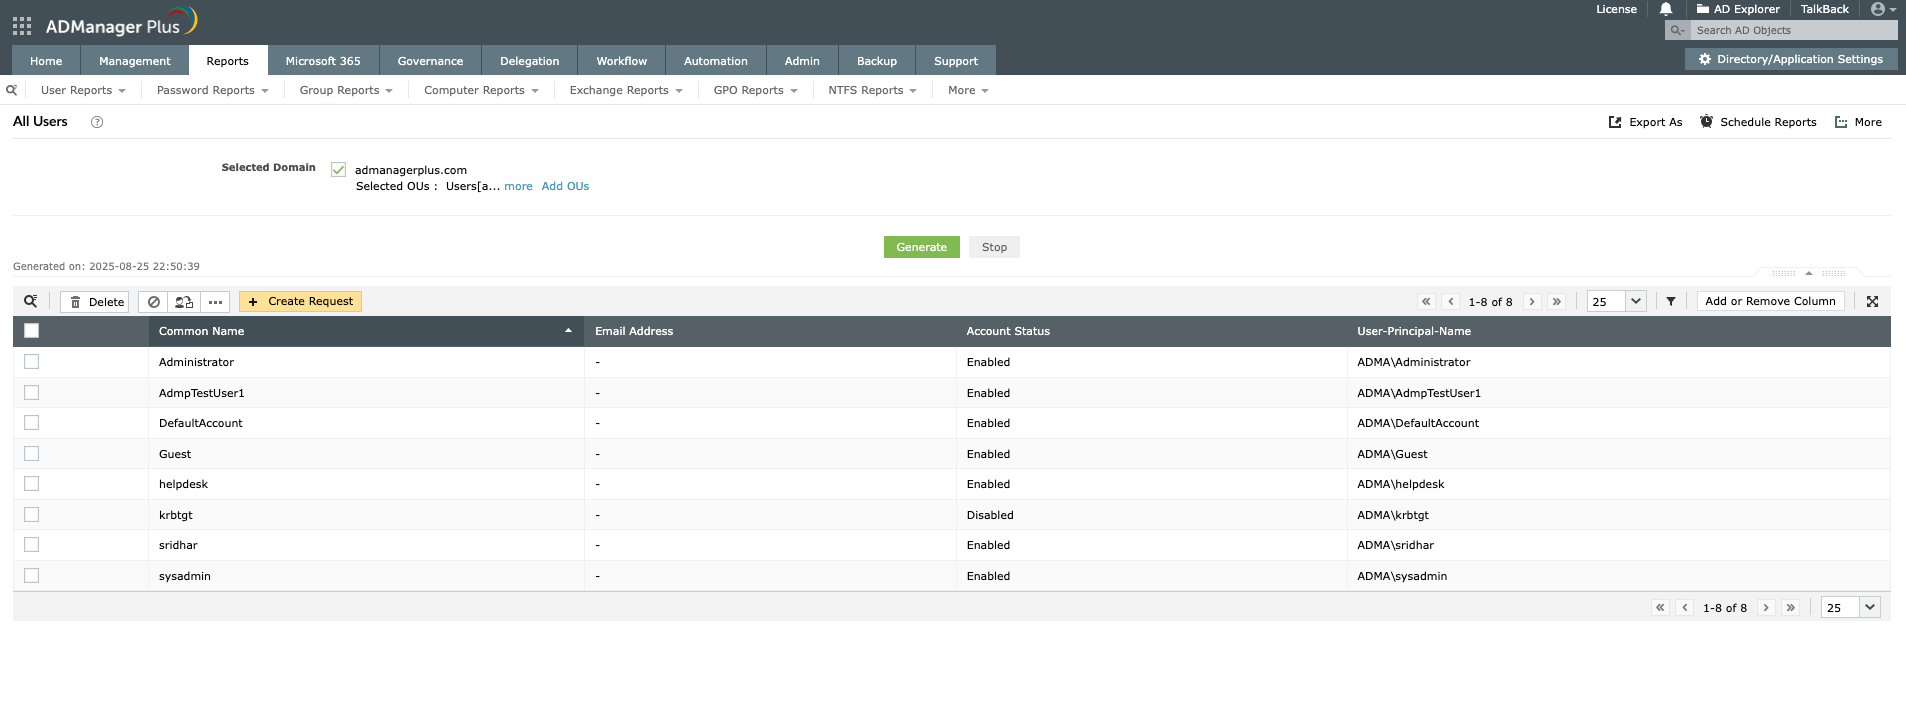1906x724 pixels.
Task: Switch to the Management tab
Action: 135,61
